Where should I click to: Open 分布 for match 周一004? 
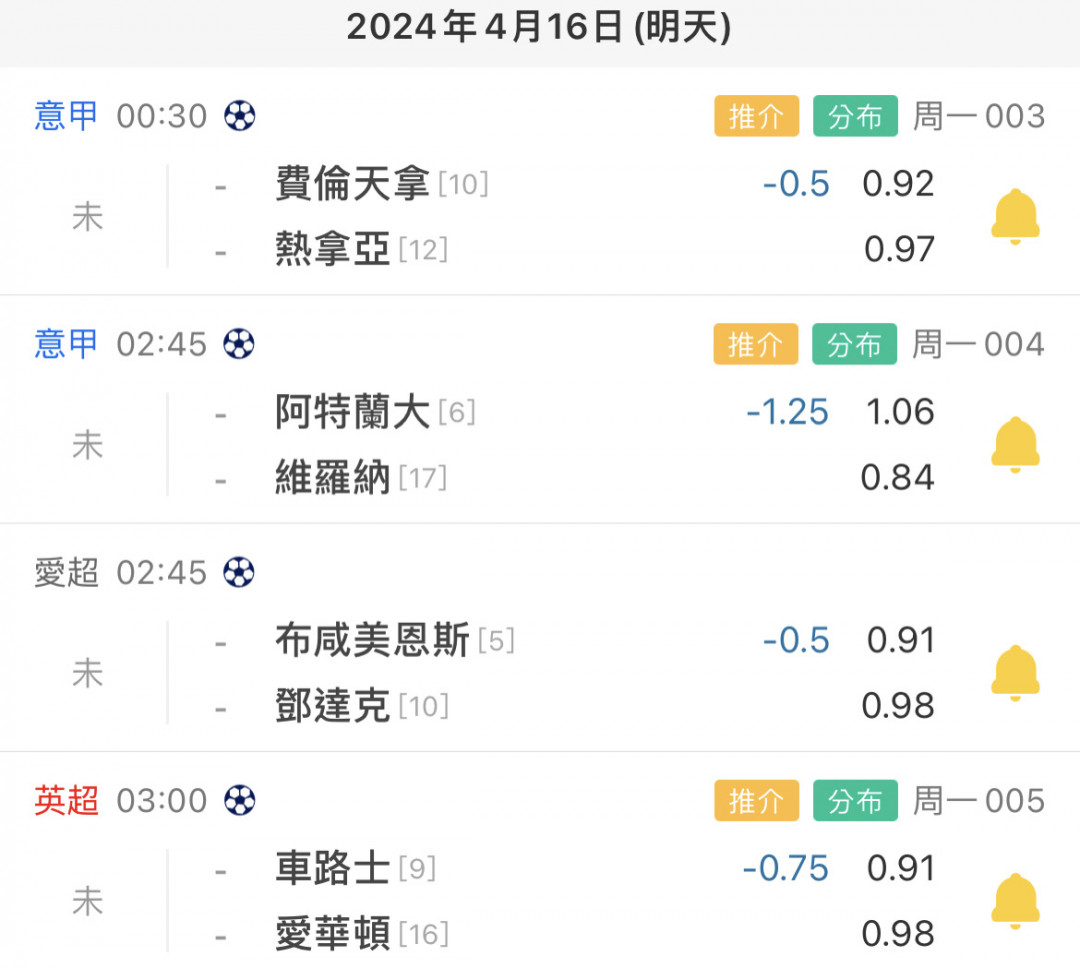click(x=855, y=344)
